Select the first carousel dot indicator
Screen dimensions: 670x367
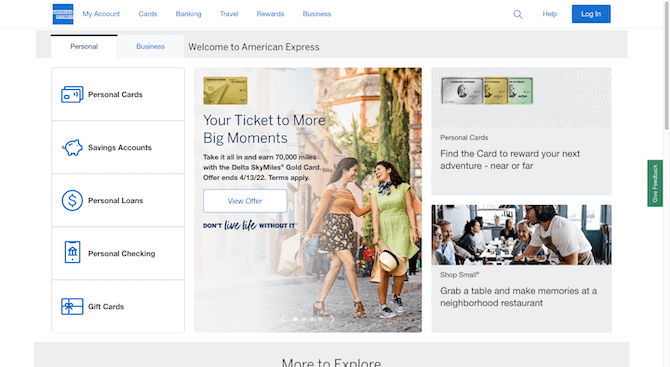[295, 319]
